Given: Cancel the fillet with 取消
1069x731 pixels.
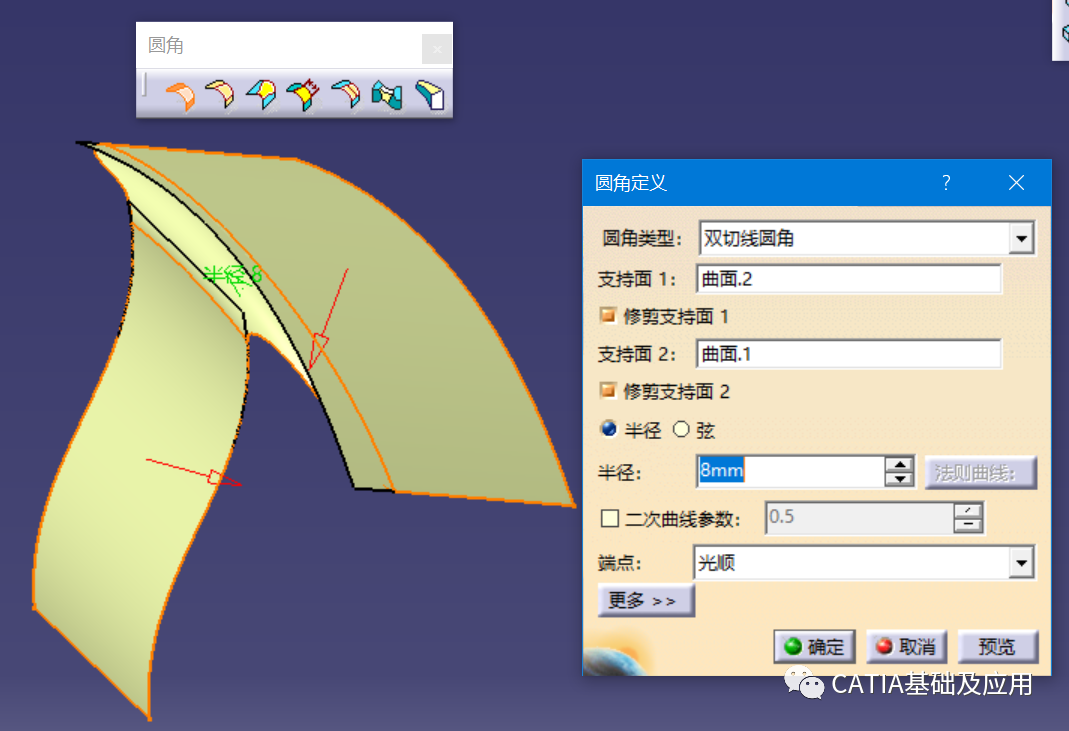Looking at the screenshot, I should tap(906, 646).
